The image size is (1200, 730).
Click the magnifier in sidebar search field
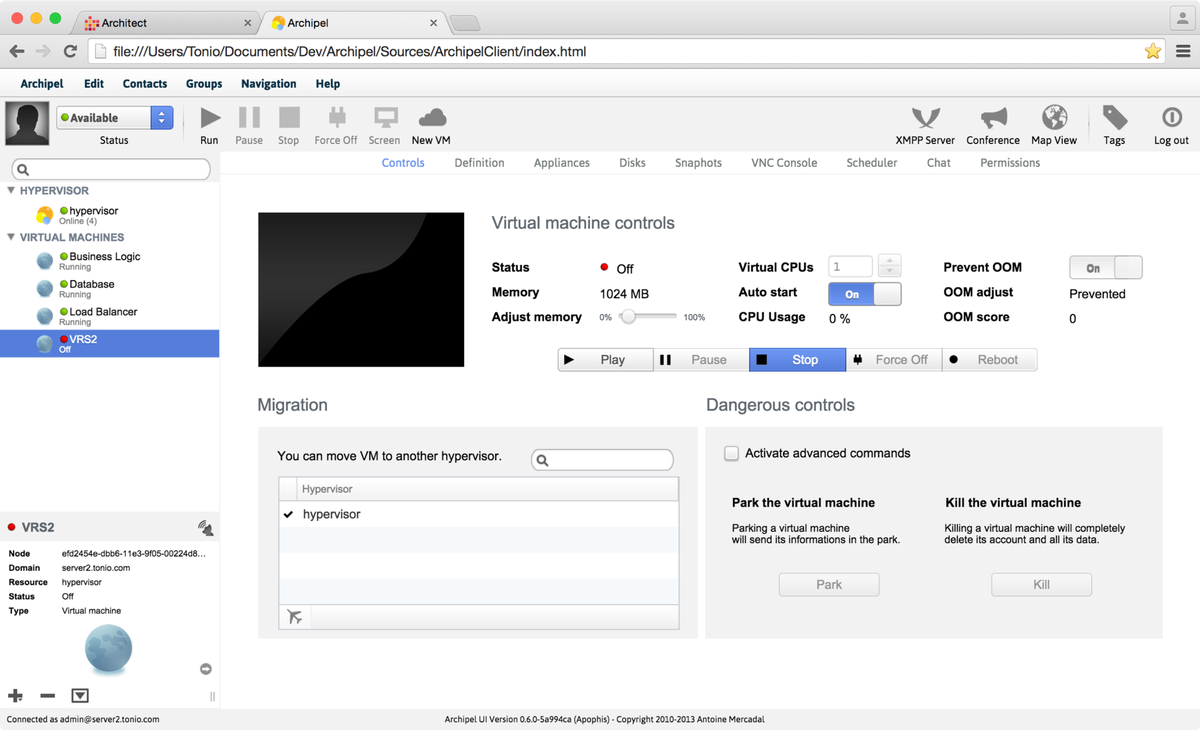click(23, 170)
